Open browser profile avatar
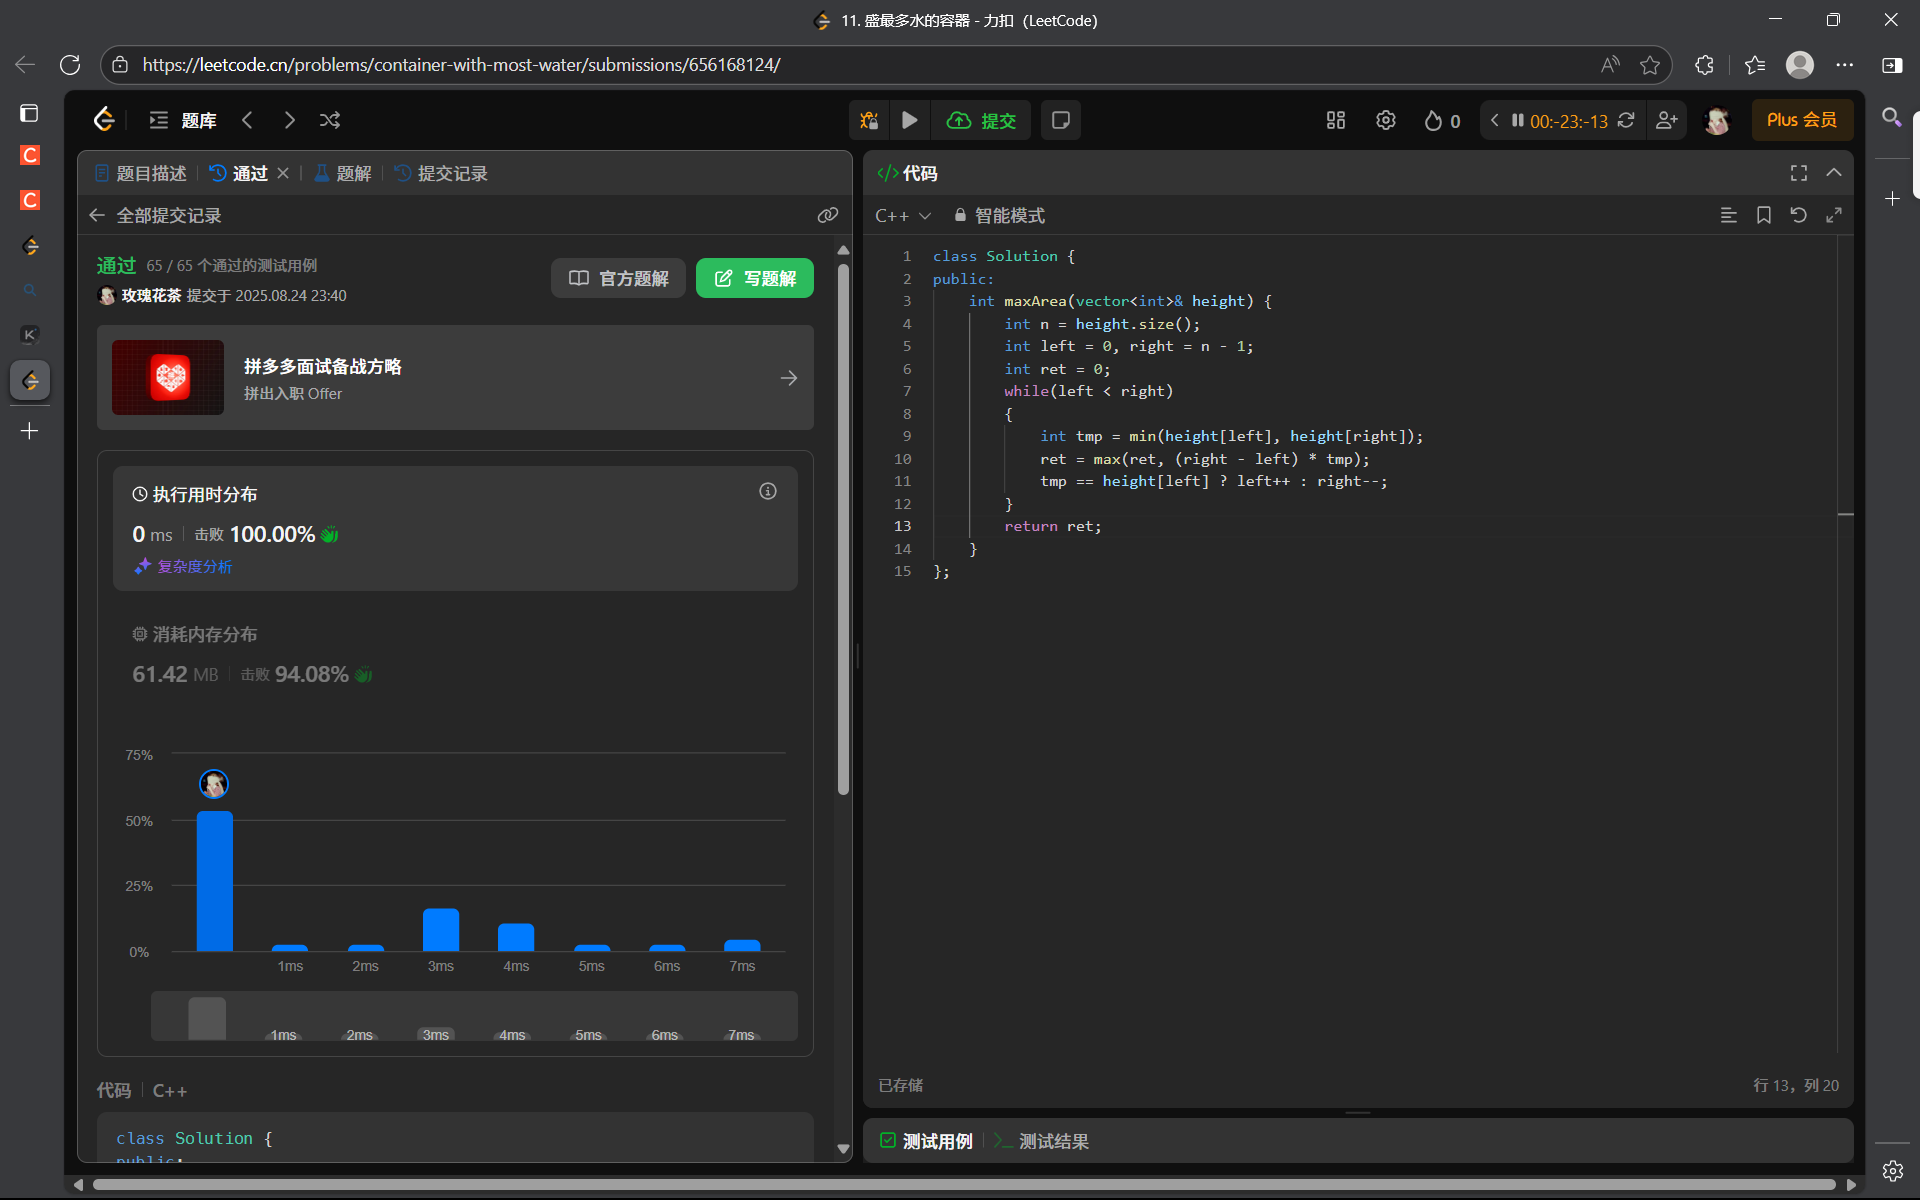This screenshot has width=1920, height=1200. click(x=1800, y=65)
